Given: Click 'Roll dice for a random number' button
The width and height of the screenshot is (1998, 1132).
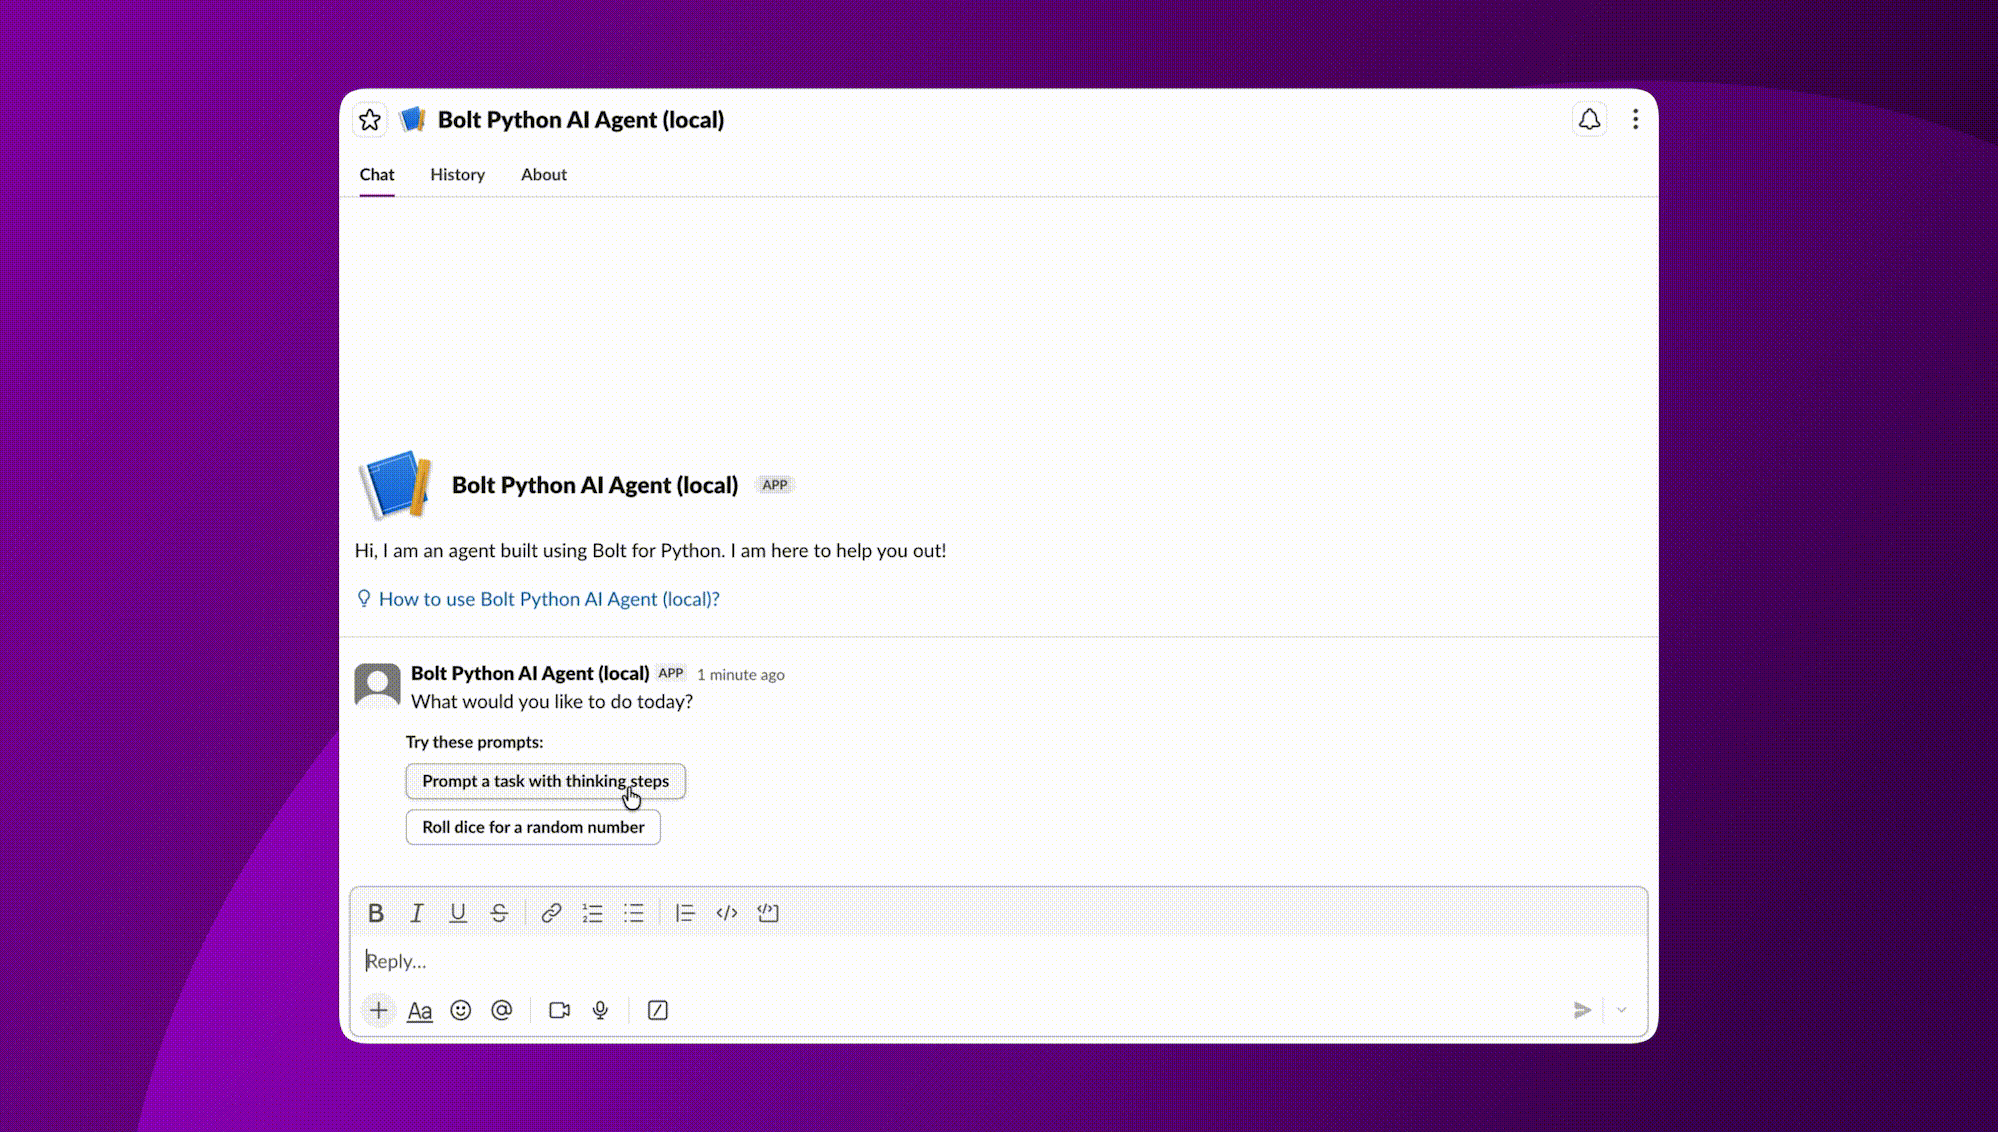Looking at the screenshot, I should coord(532,827).
